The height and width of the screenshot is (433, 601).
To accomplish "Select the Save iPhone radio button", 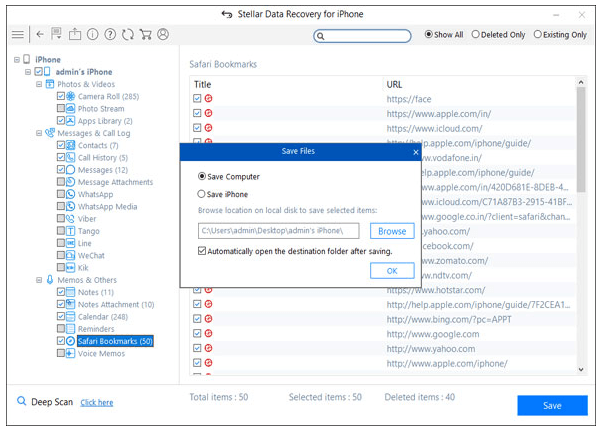I will [x=201, y=194].
